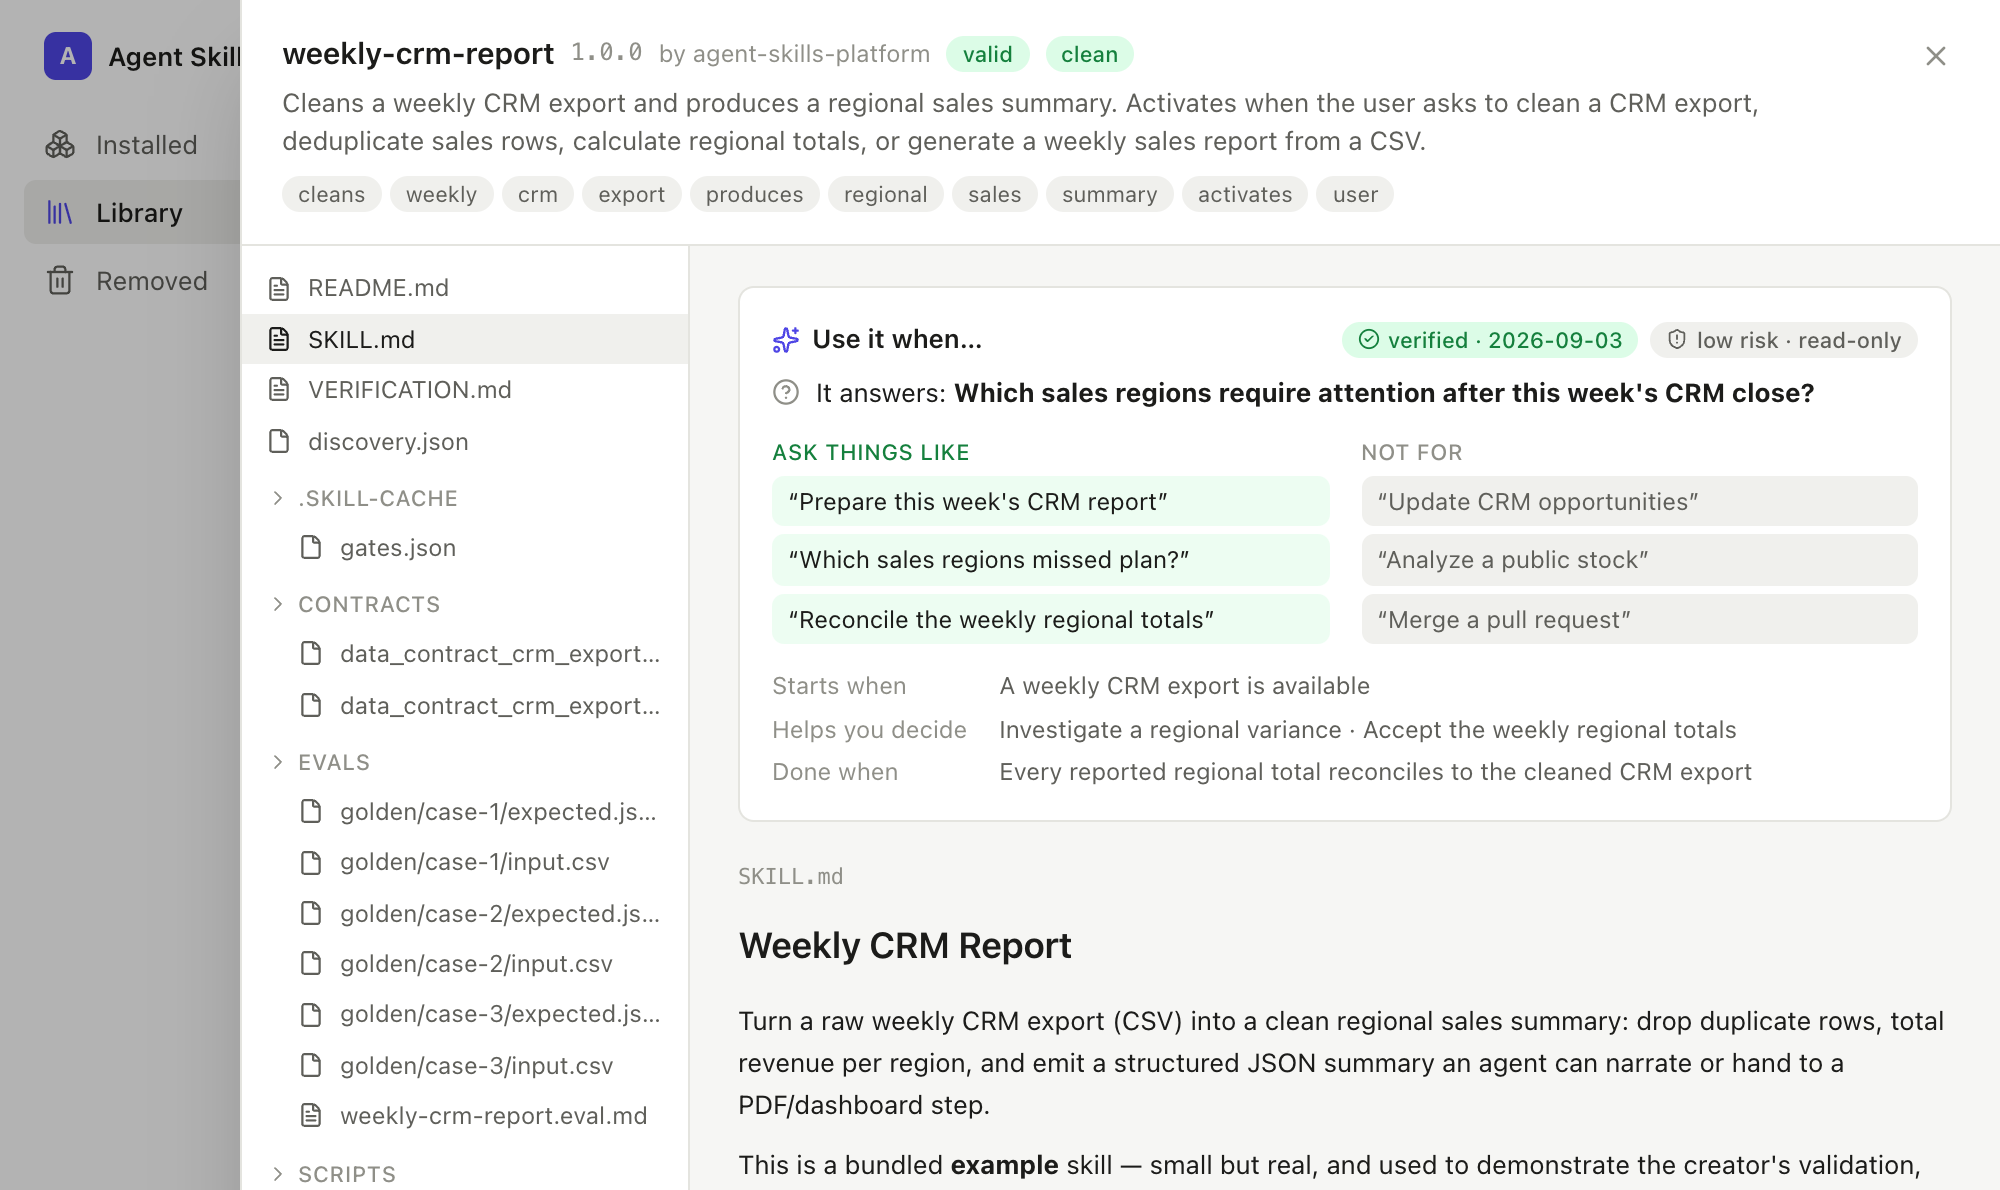Open README.md in the file tree
This screenshot has width=2000, height=1190.
coord(465,288)
